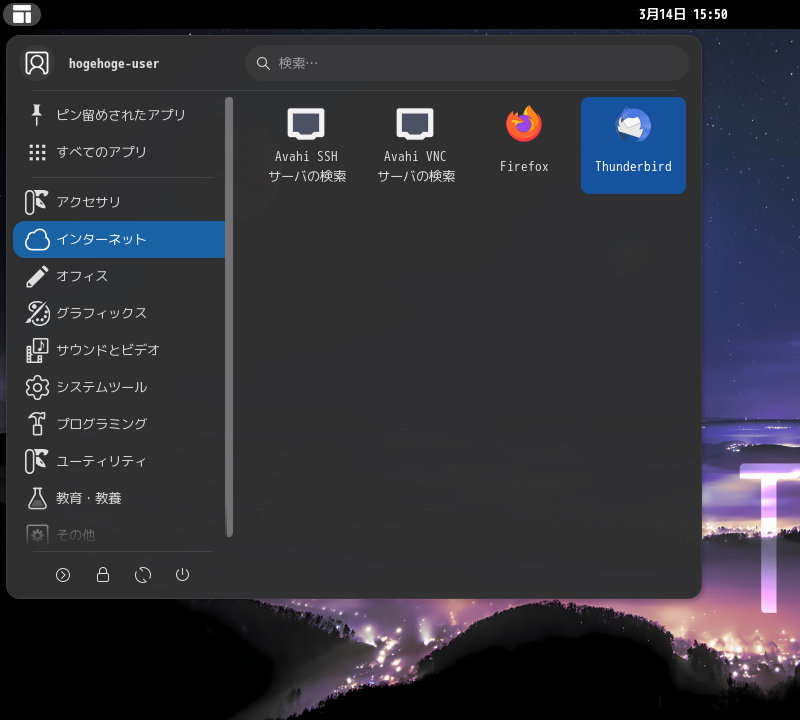The image size is (800, 720).
Task: Open Avahi VNC server browser
Action: 415,144
